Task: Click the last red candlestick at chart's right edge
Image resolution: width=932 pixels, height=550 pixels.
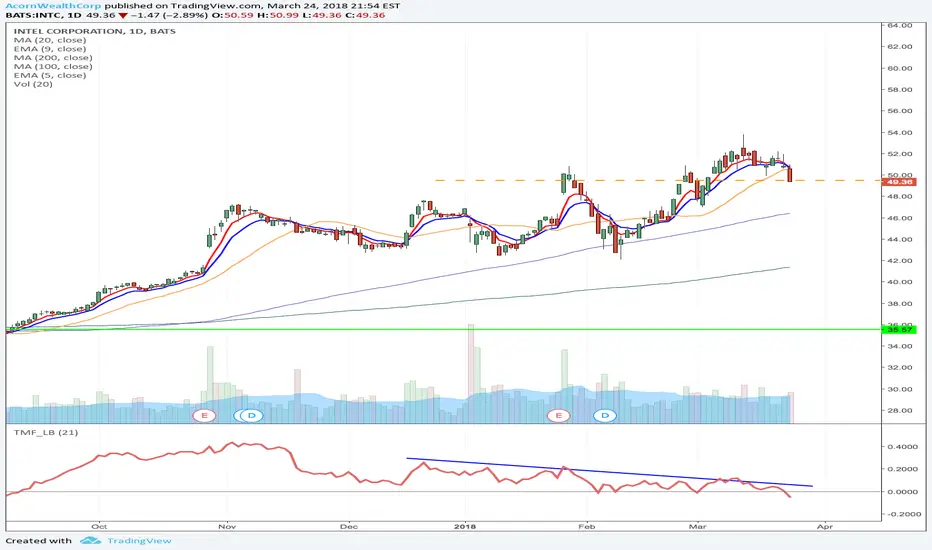Action: click(790, 175)
